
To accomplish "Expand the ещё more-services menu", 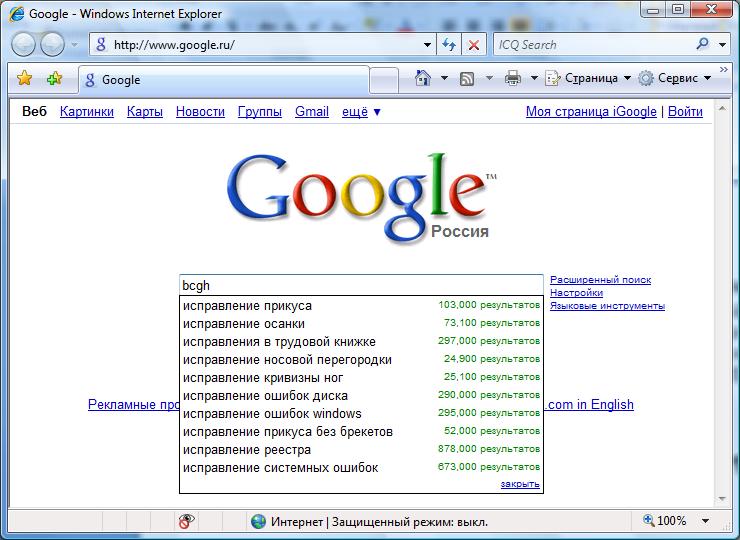I will click(362, 112).
